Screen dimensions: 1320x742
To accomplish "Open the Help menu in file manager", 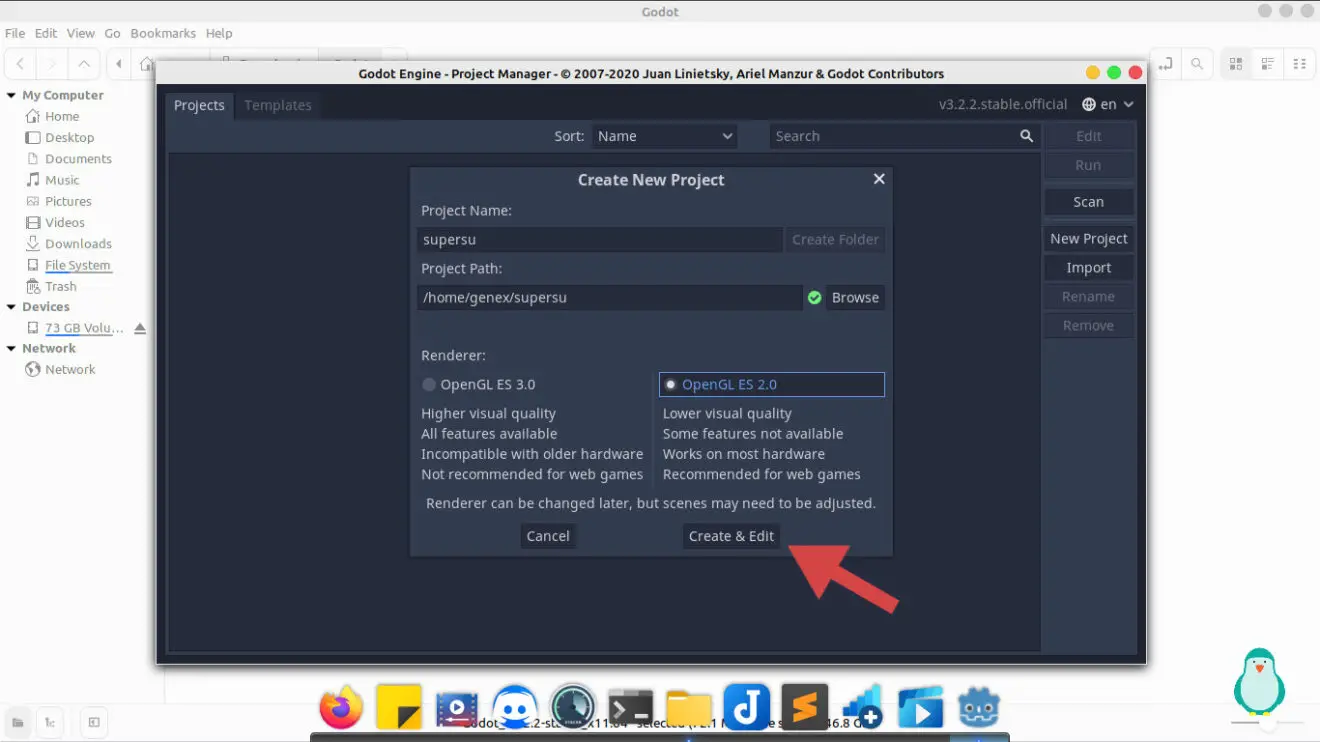I will pyautogui.click(x=219, y=33).
